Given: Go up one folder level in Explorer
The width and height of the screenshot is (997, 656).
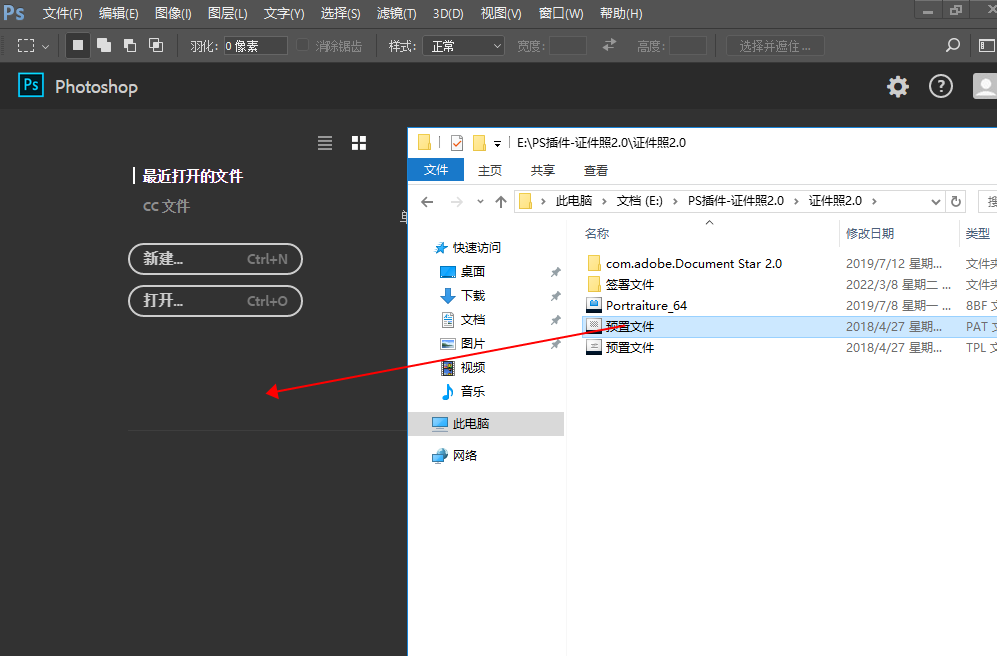Looking at the screenshot, I should [x=501, y=202].
